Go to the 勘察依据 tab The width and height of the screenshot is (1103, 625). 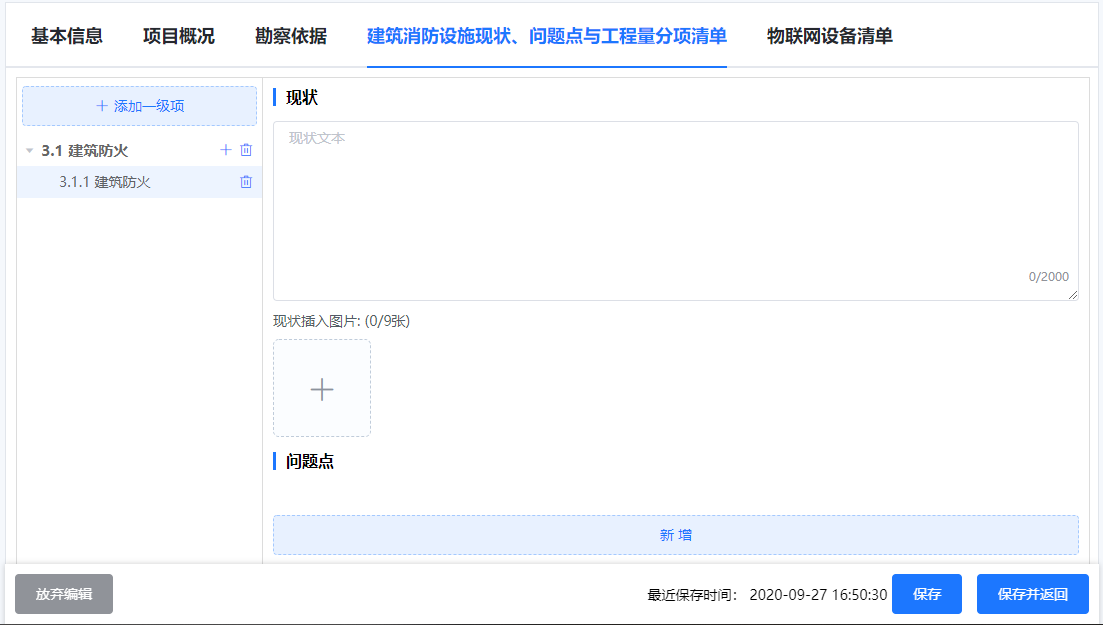[x=291, y=36]
